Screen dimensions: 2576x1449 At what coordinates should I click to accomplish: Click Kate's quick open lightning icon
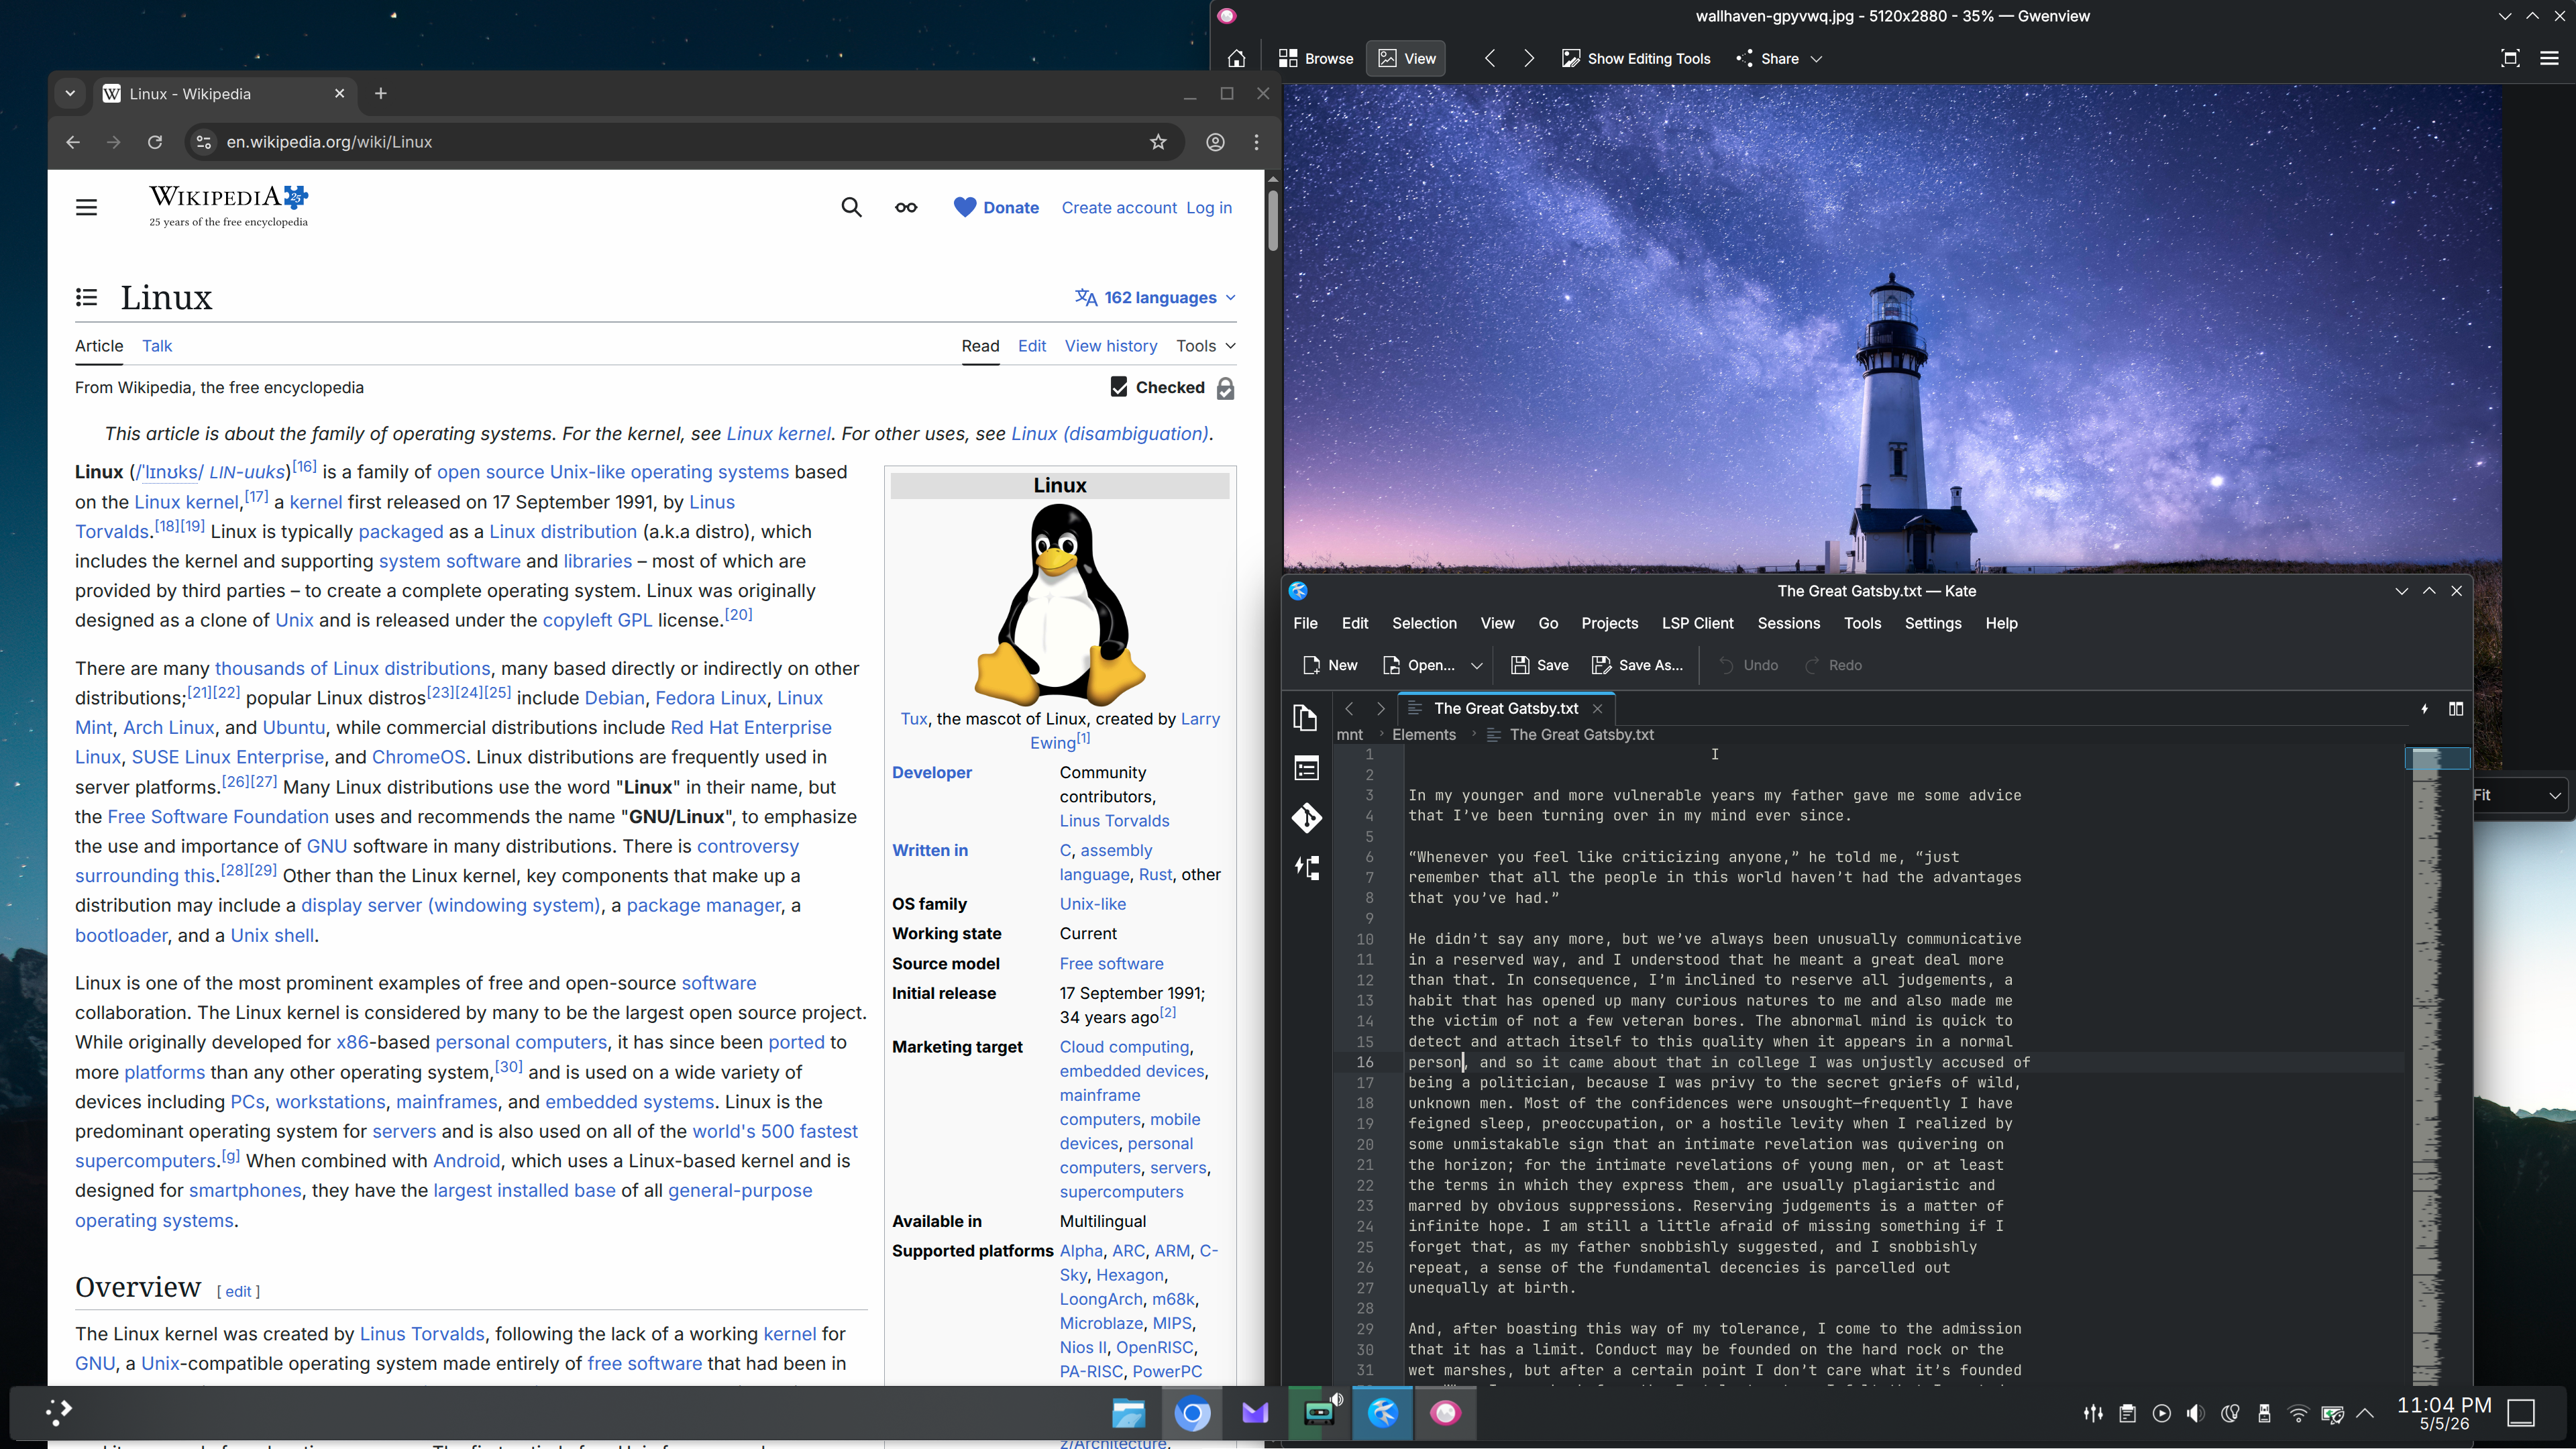[x=2424, y=709]
